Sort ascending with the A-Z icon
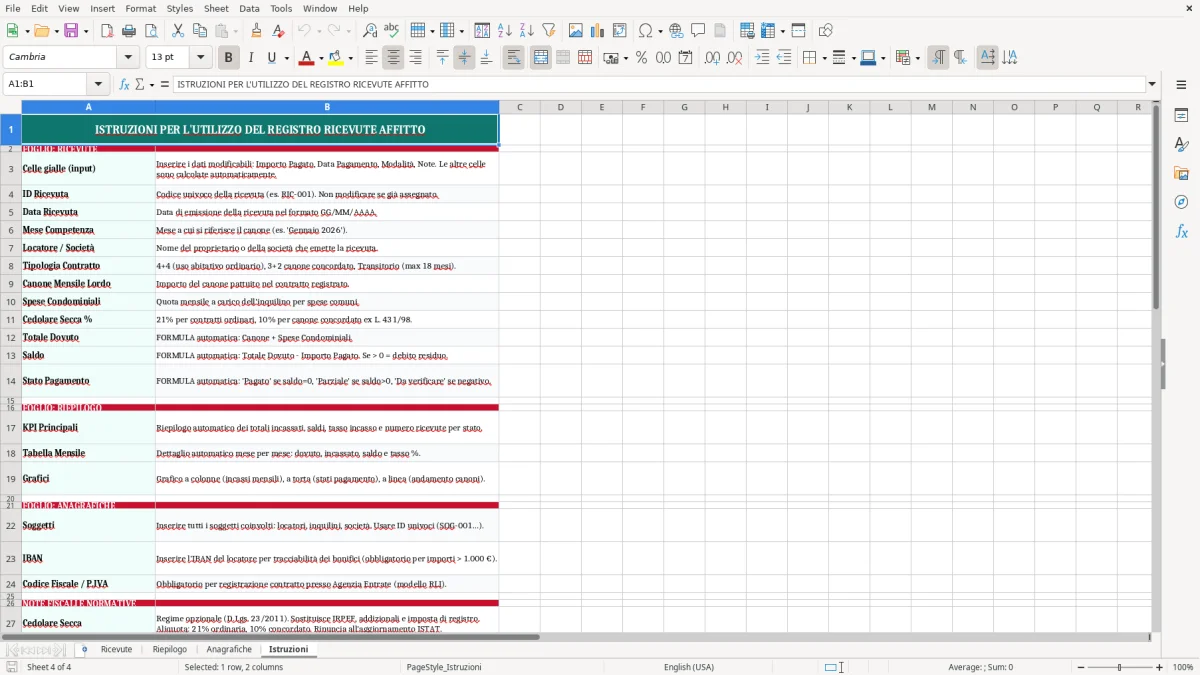This screenshot has height=675, width=1200. (x=504, y=31)
